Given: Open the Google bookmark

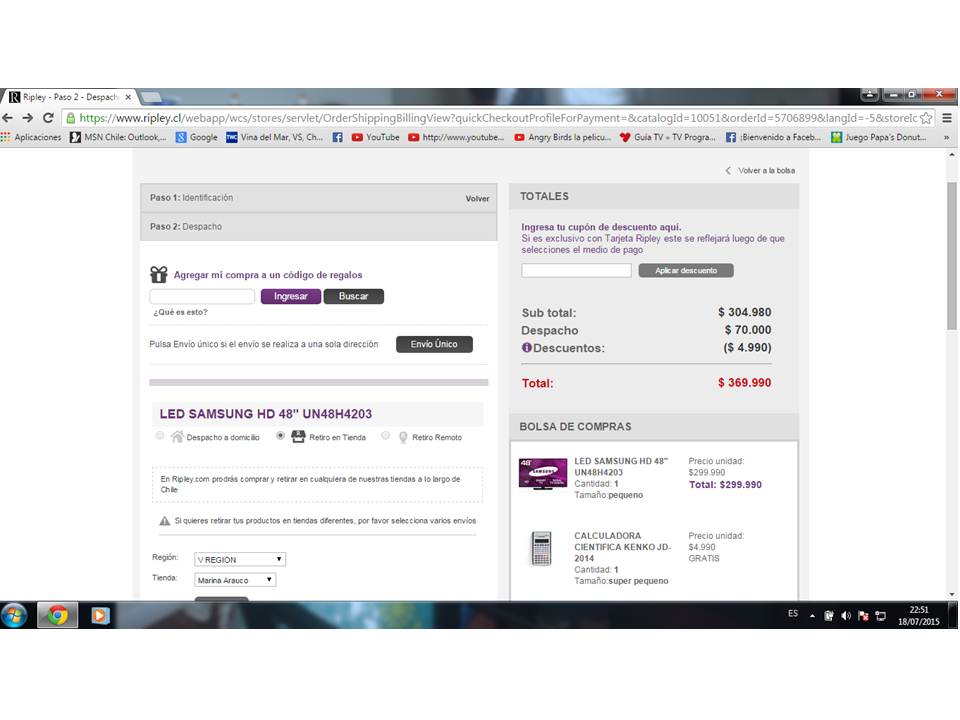Looking at the screenshot, I should pyautogui.click(x=197, y=137).
